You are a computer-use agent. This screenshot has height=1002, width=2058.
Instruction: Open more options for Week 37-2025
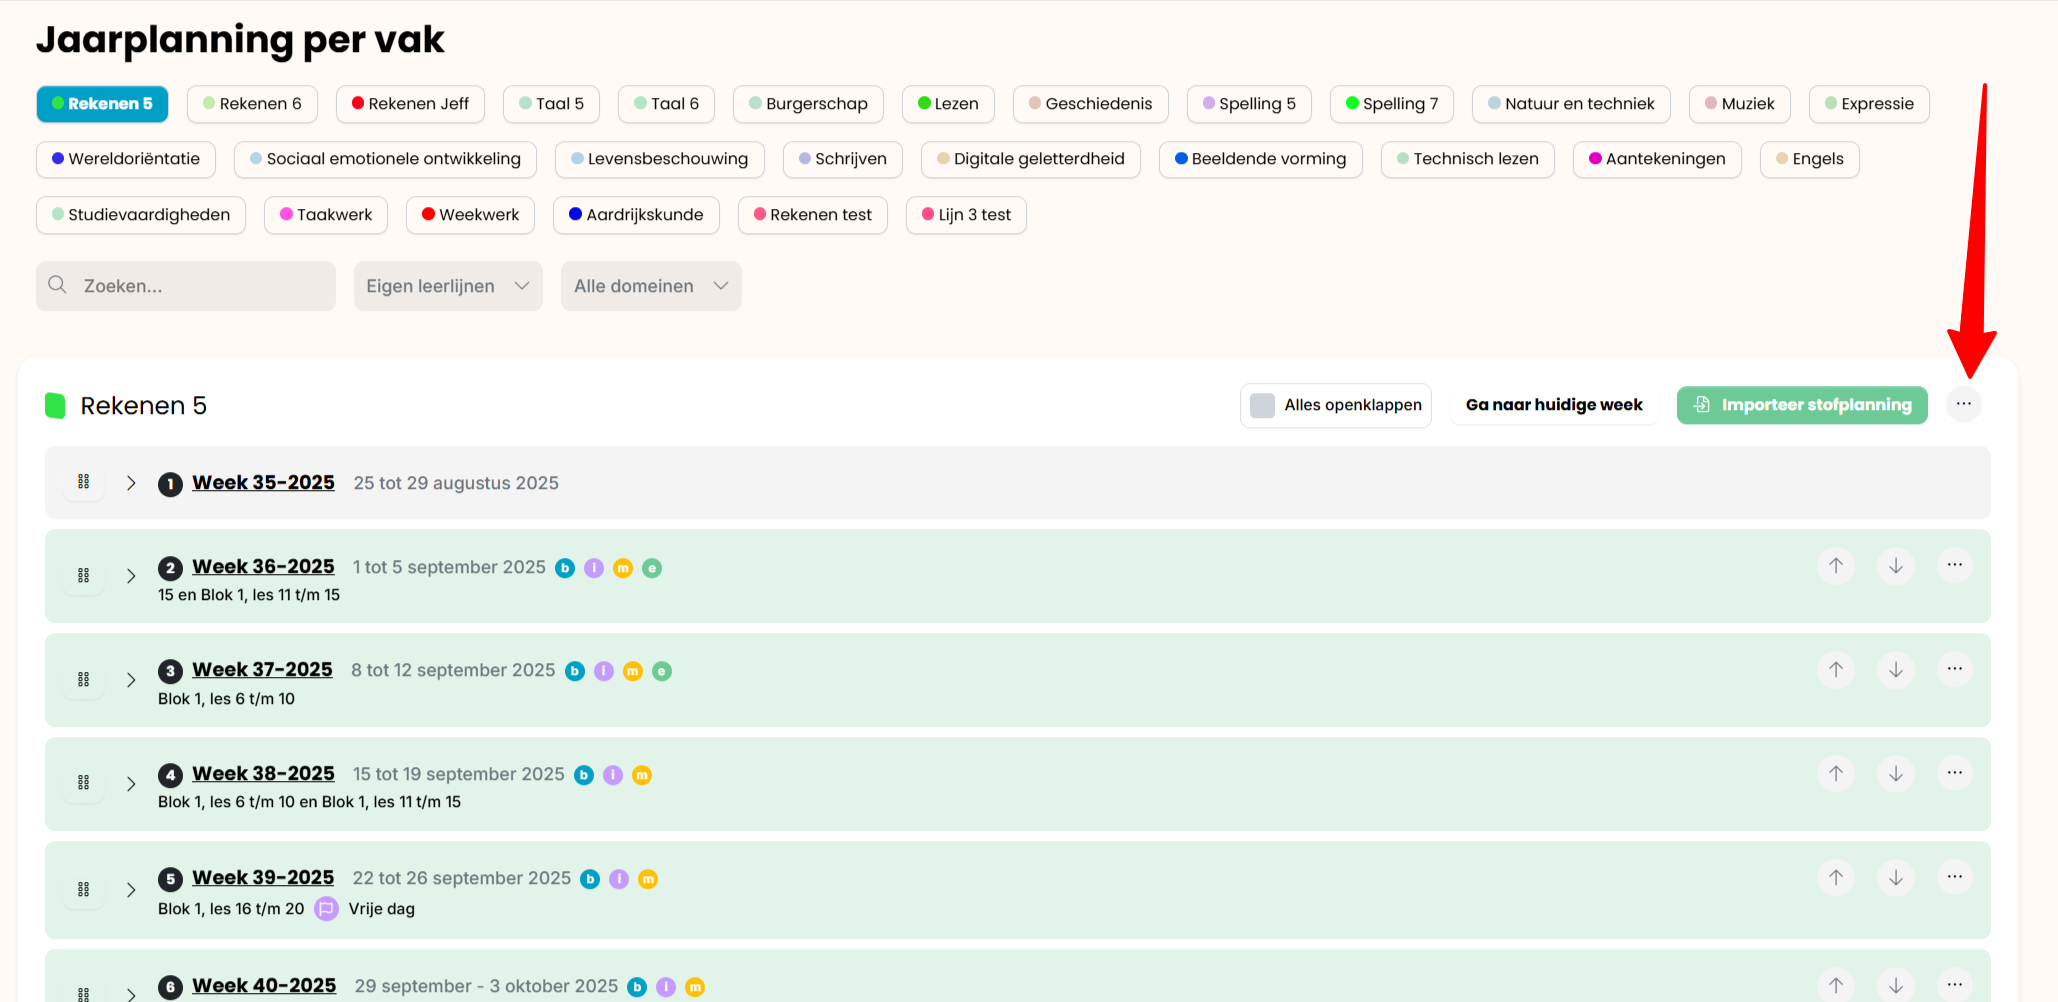point(1955,670)
